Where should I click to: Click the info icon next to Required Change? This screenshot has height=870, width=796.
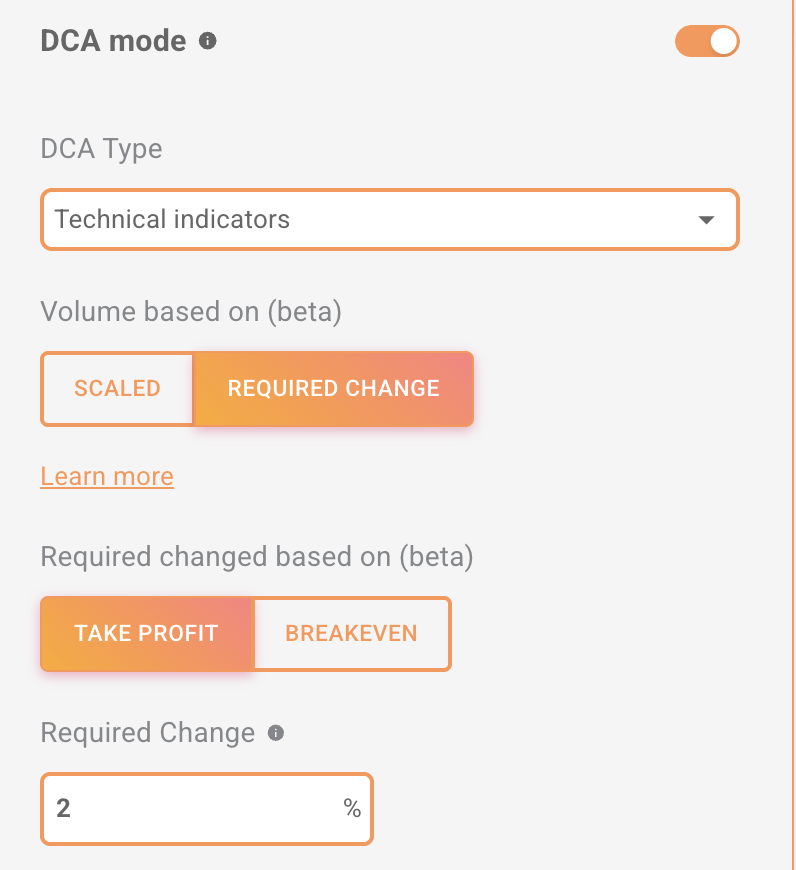coord(277,733)
